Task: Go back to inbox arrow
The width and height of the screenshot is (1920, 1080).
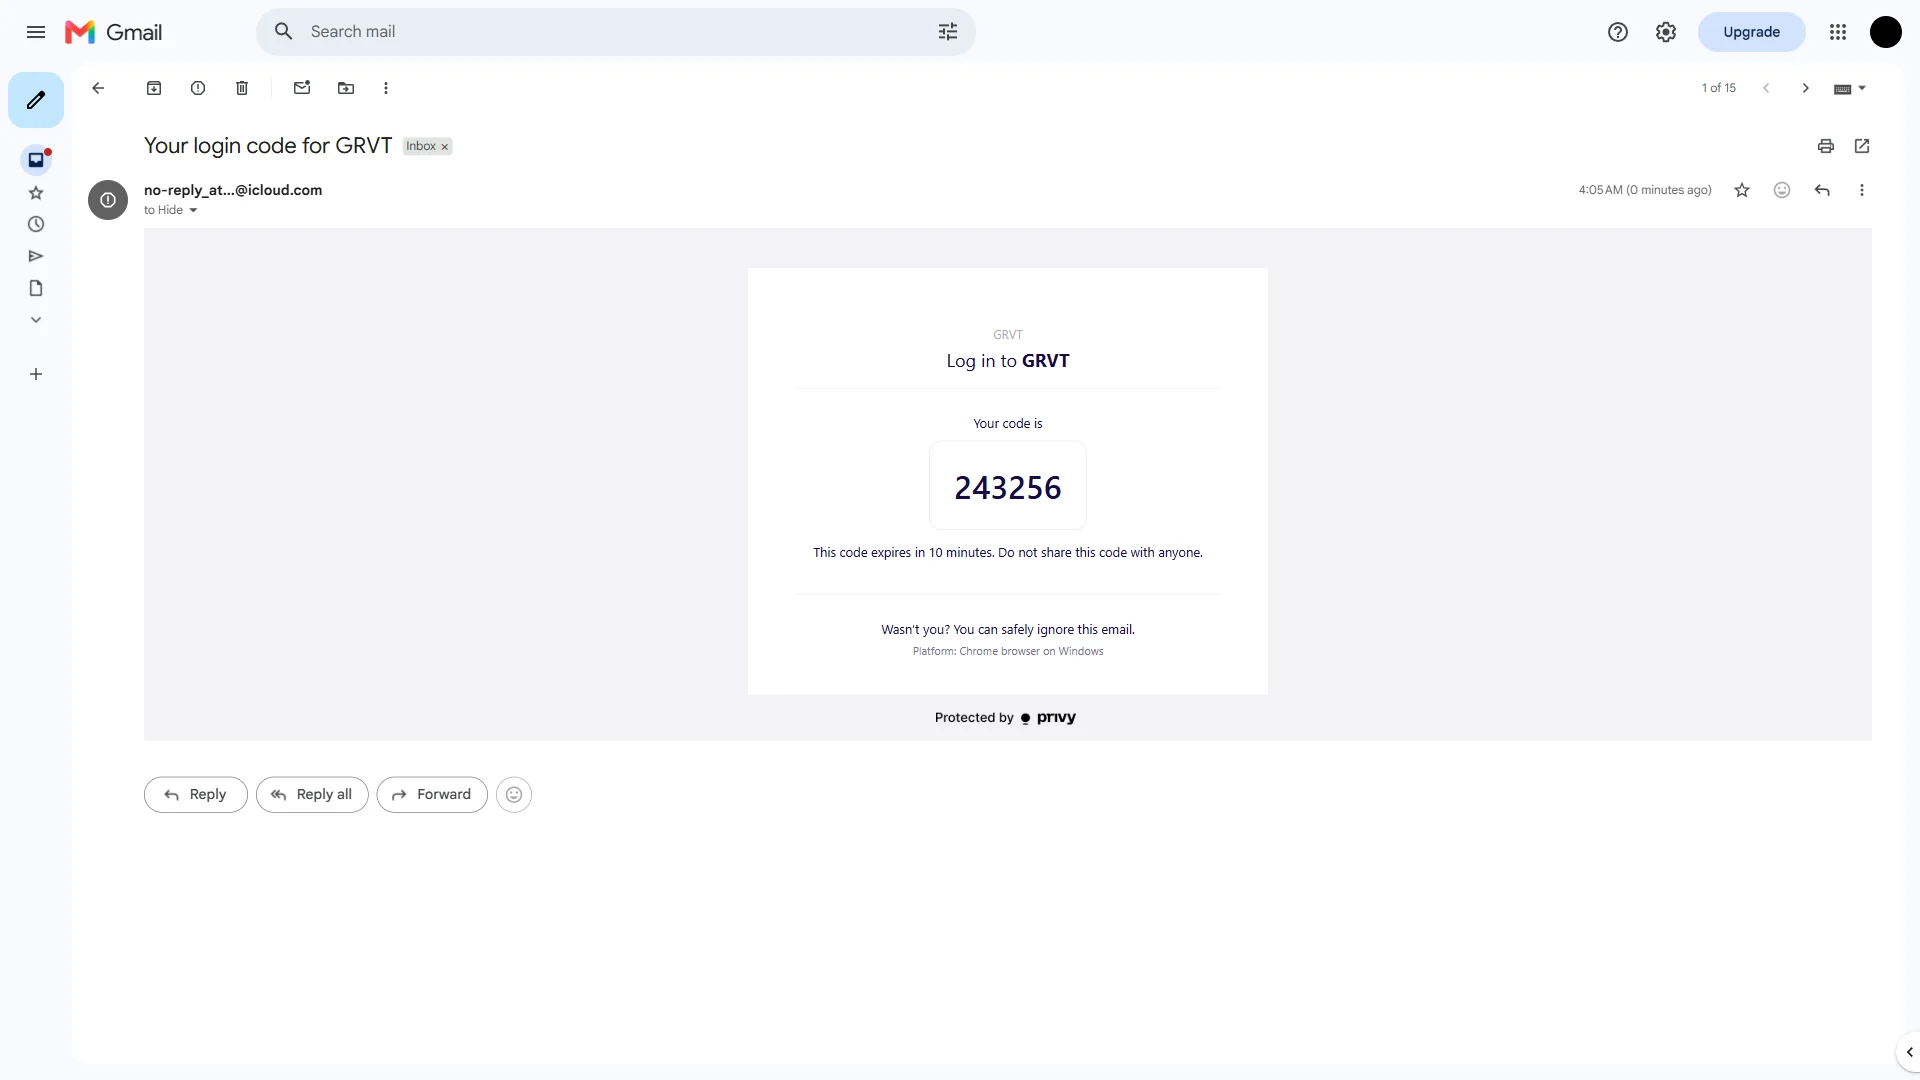Action: click(x=98, y=88)
